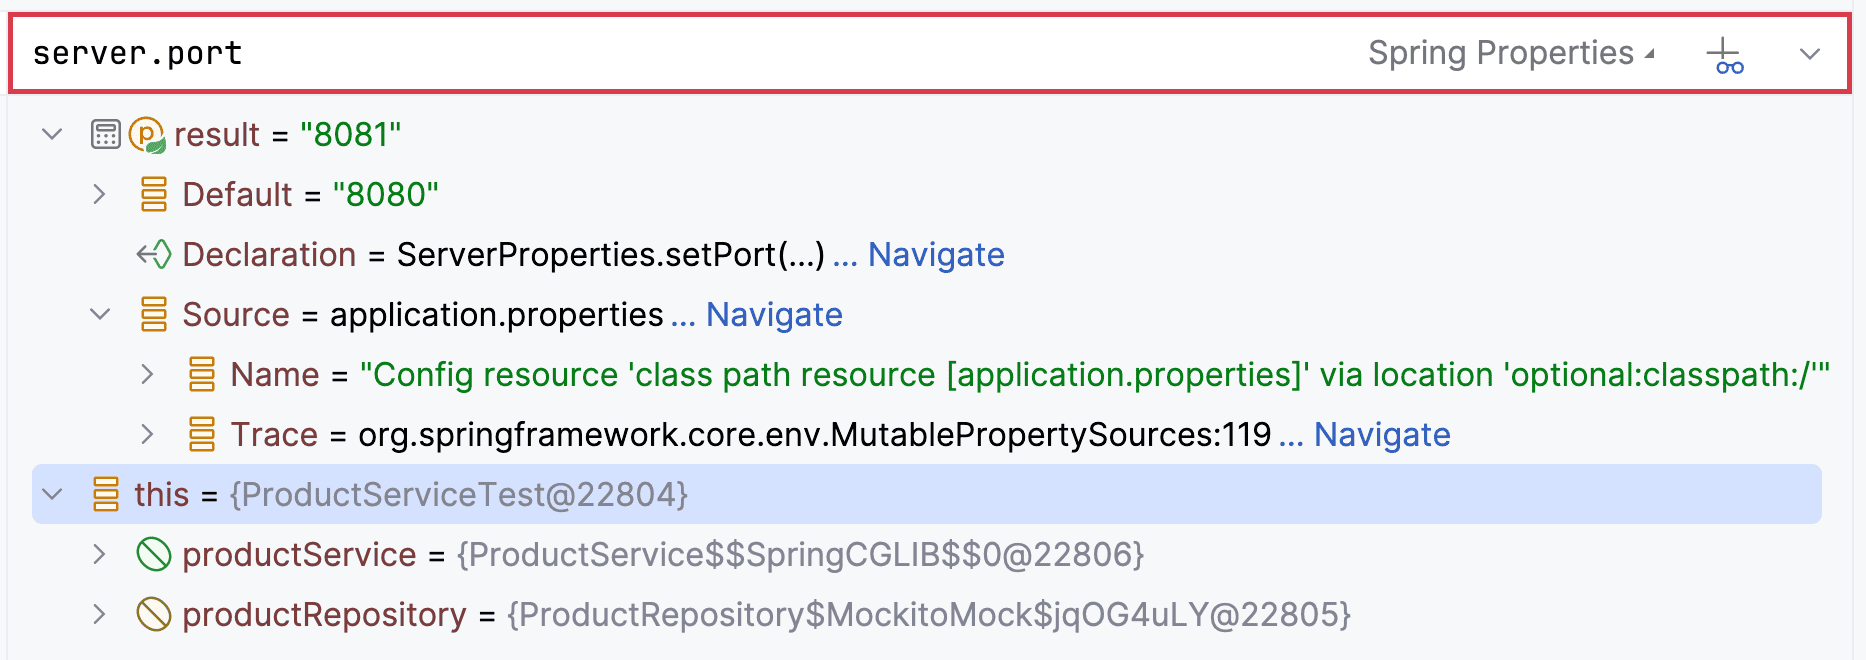Expand the Default value node

click(x=99, y=194)
